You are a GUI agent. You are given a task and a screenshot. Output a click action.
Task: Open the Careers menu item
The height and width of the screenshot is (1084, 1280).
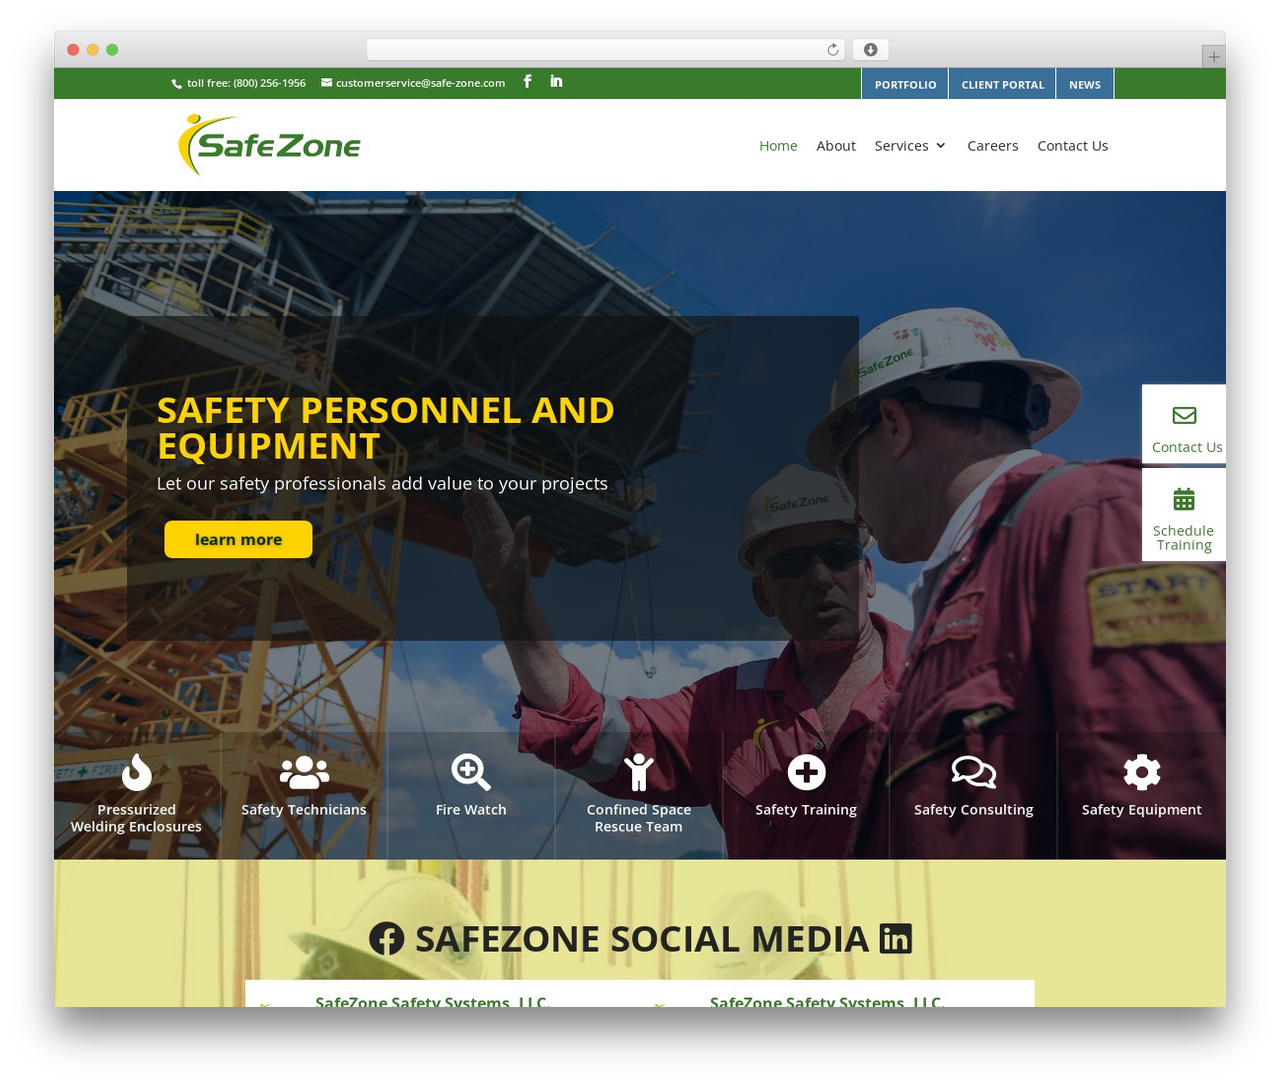coord(993,146)
